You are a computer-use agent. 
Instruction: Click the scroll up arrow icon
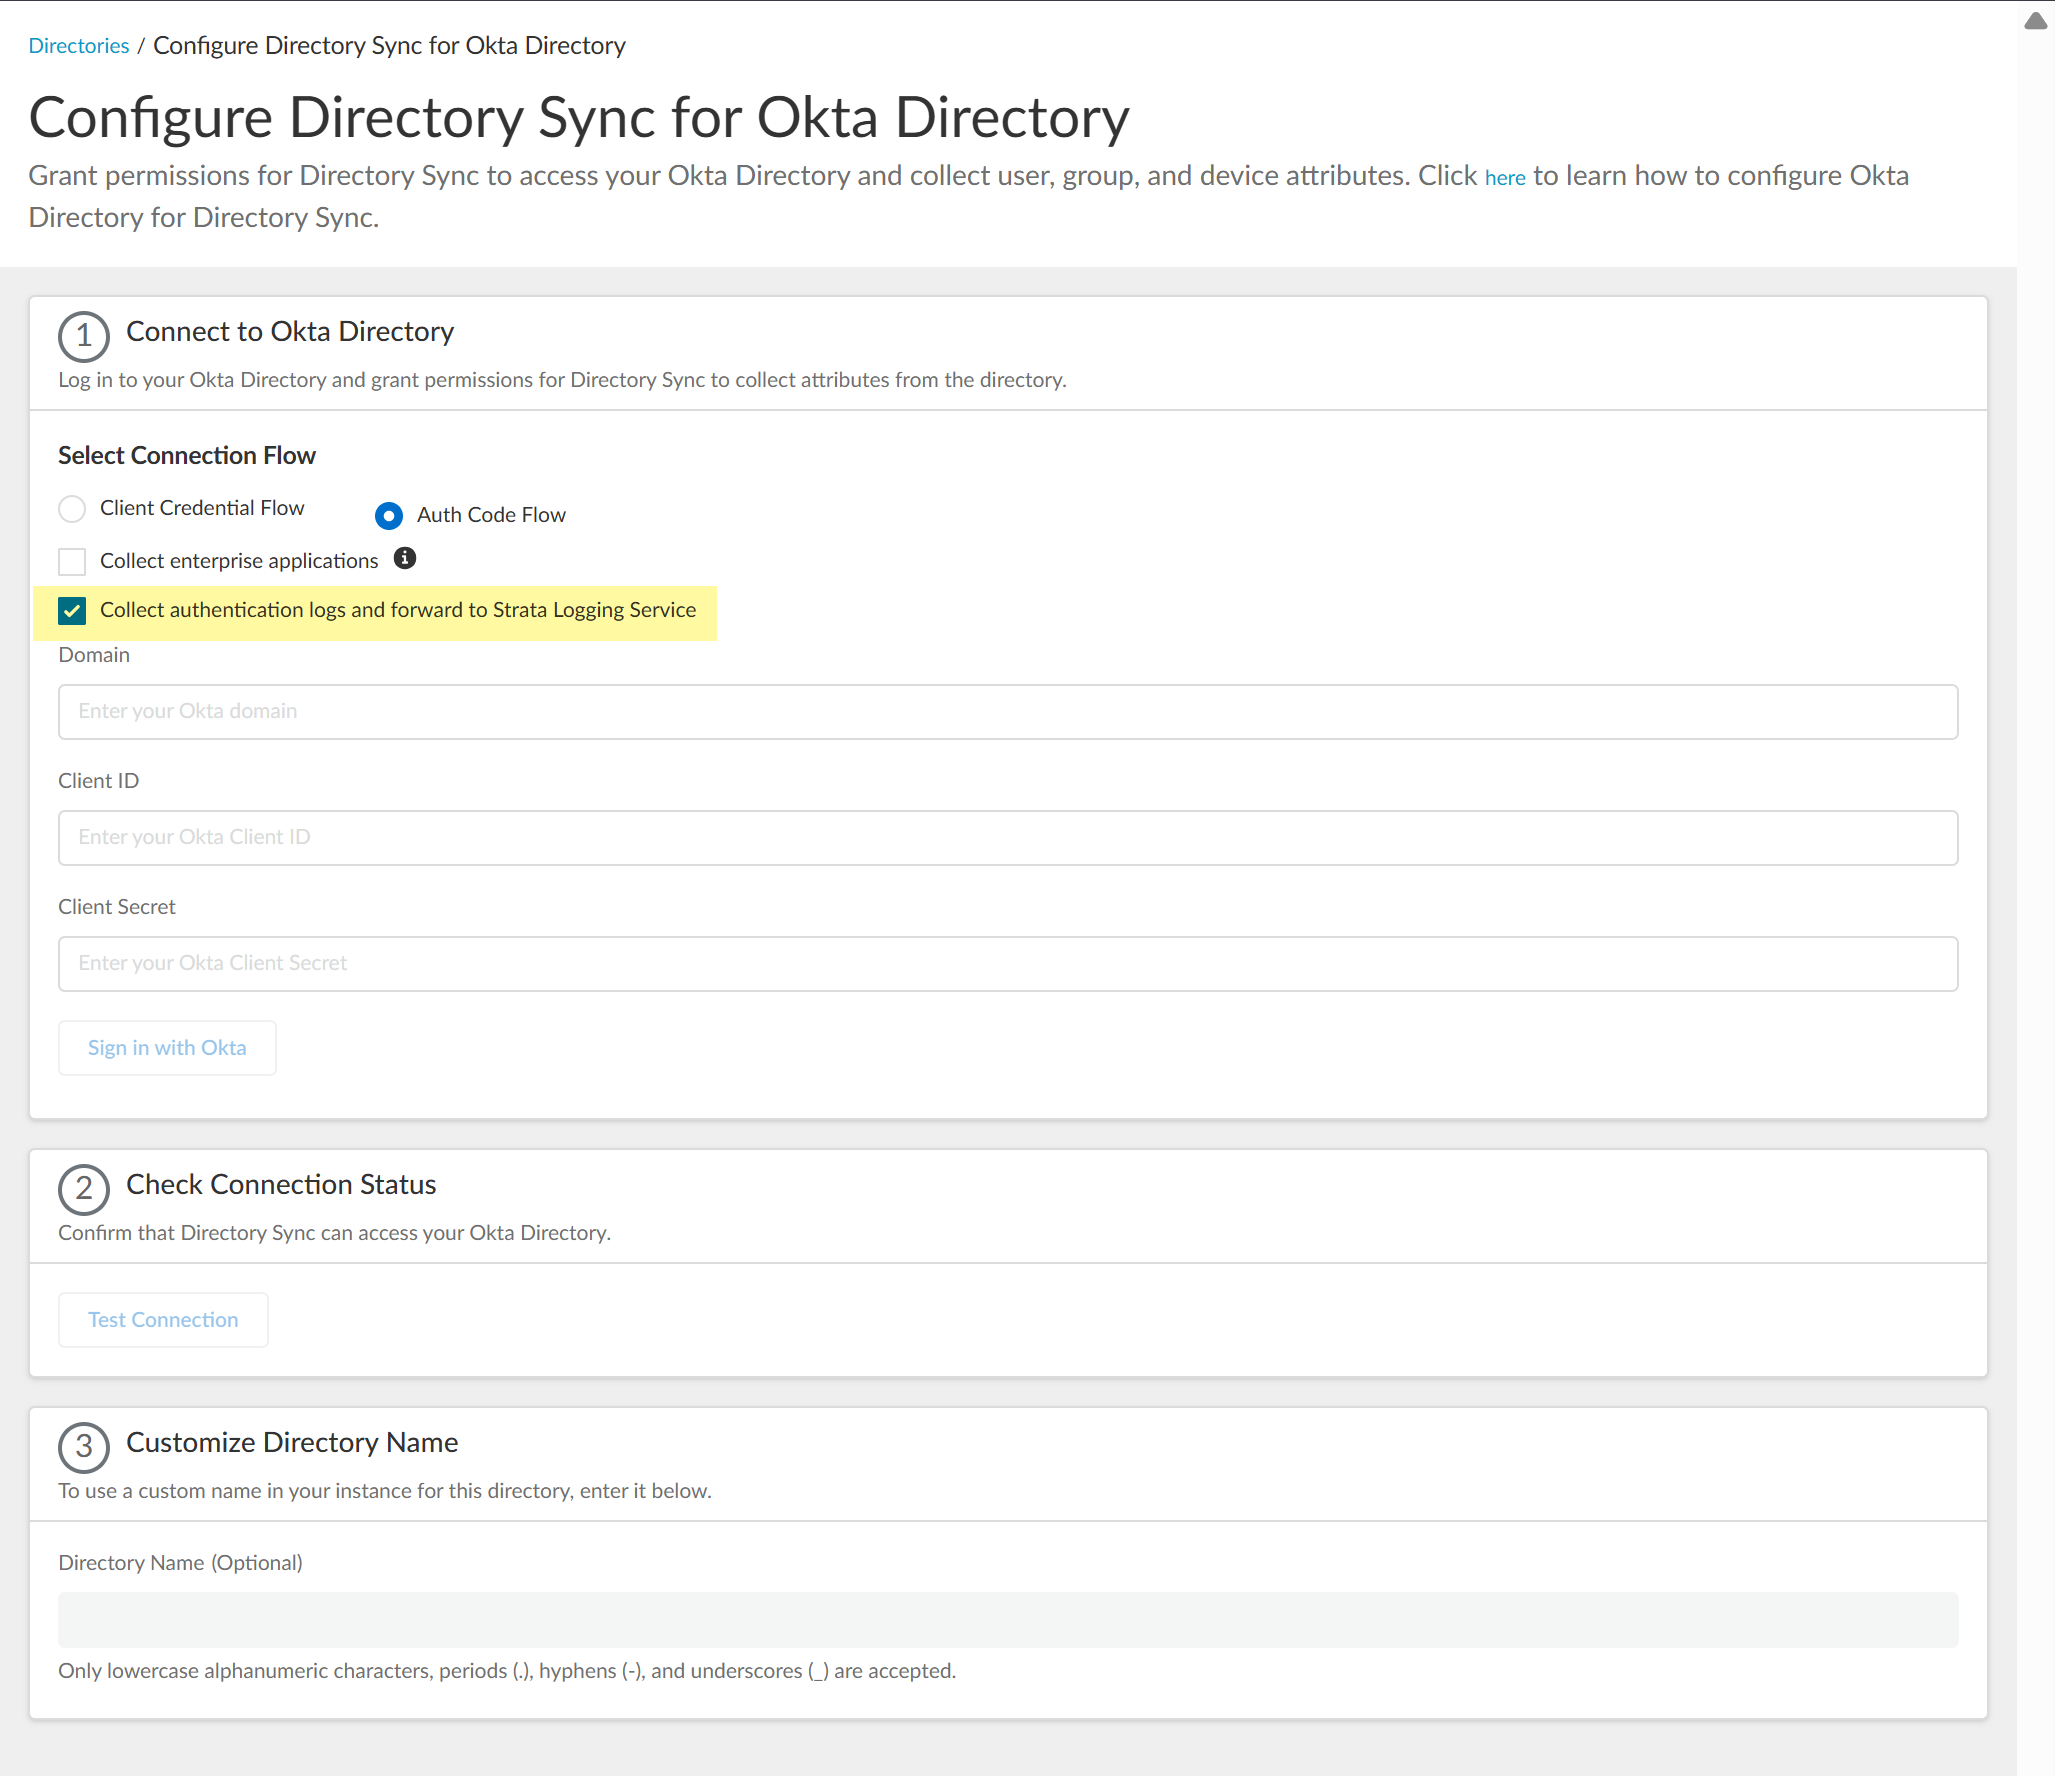click(2035, 21)
